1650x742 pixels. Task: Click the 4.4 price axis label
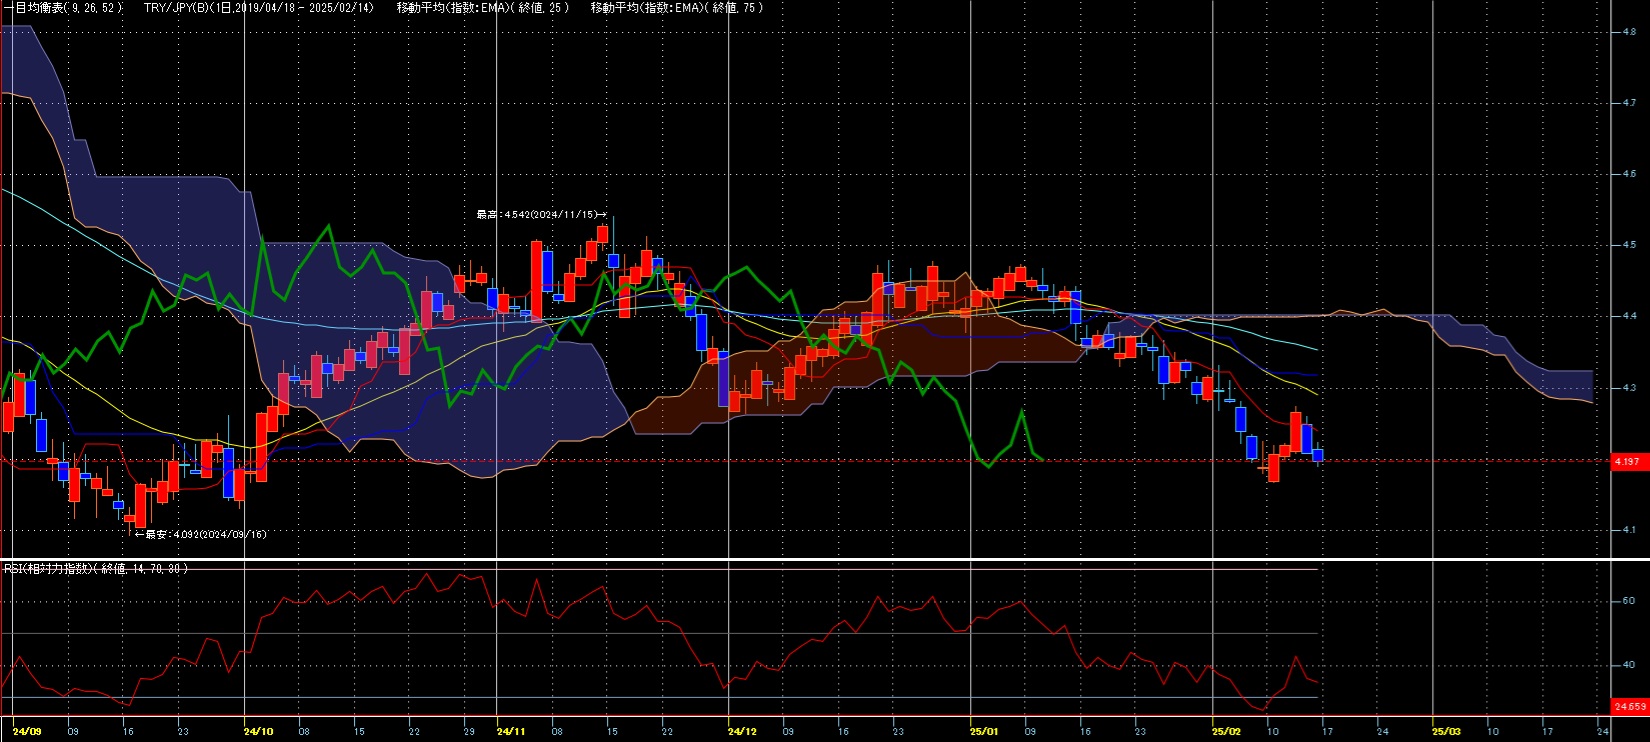1629,316
